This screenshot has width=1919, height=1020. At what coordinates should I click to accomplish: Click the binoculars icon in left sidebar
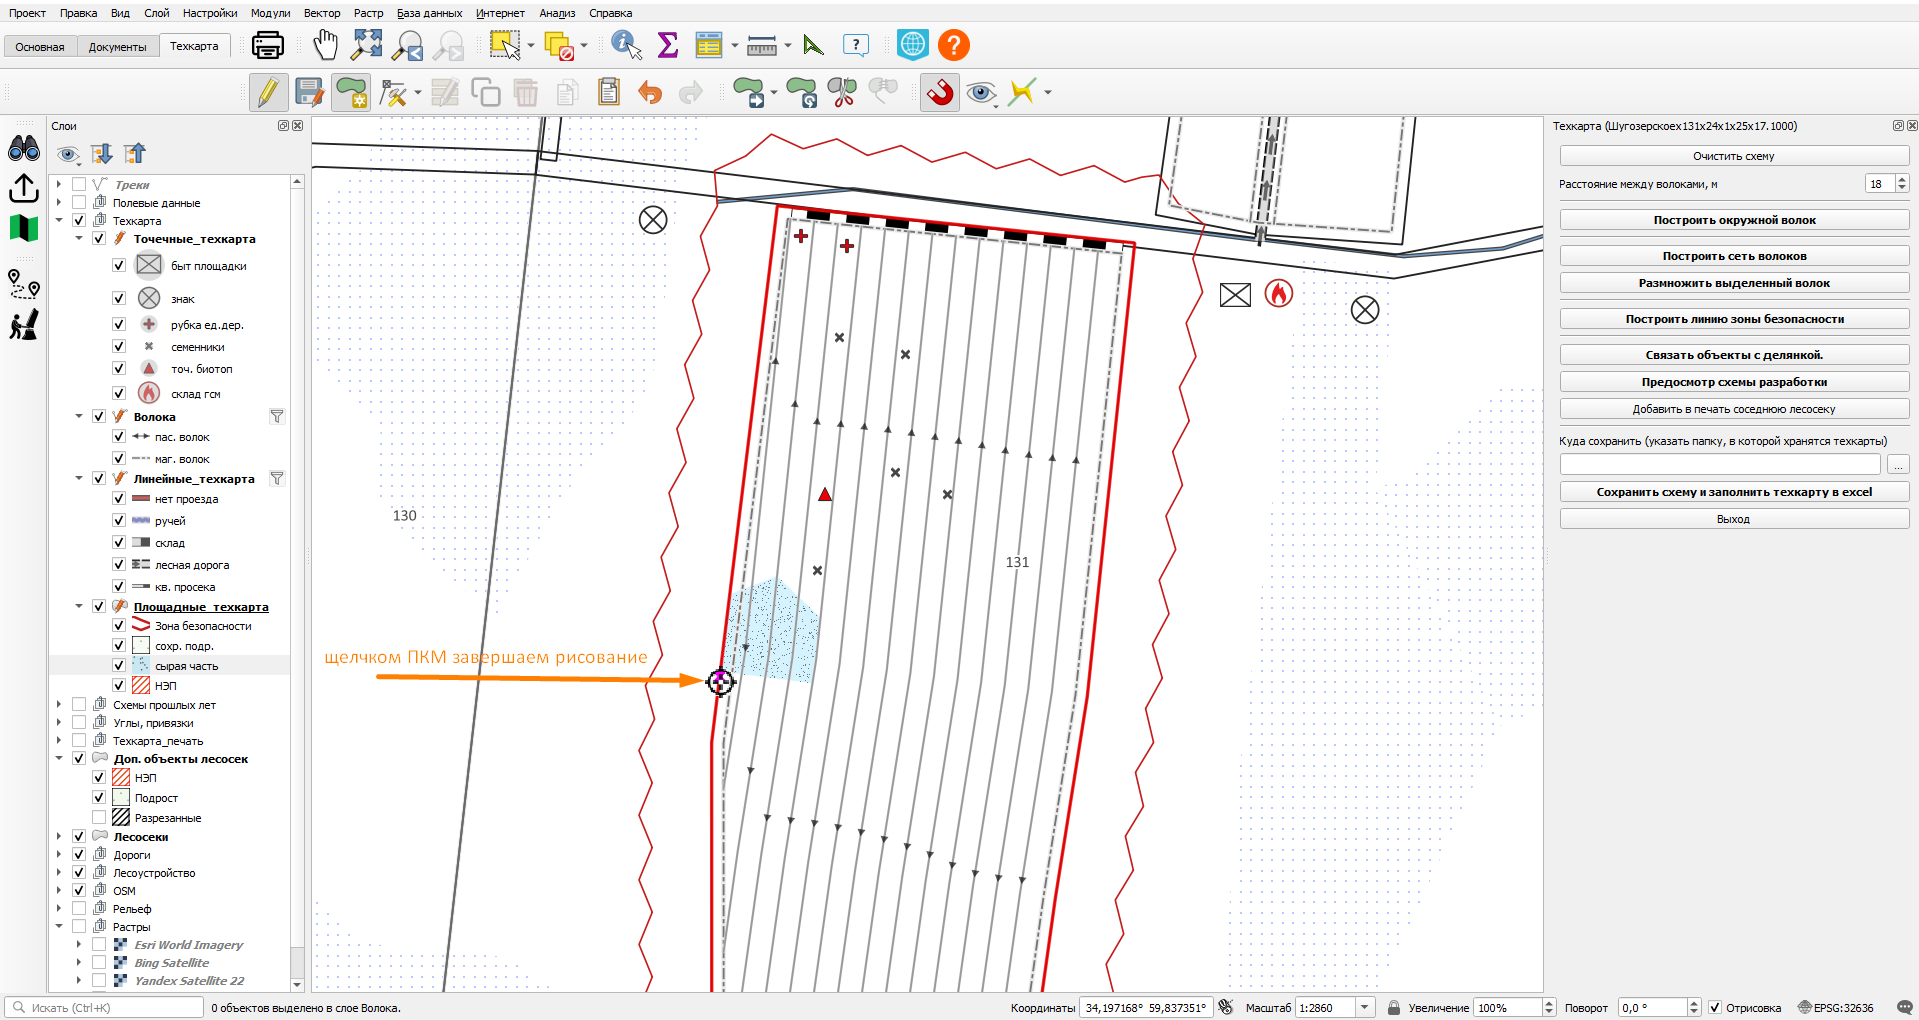click(24, 149)
